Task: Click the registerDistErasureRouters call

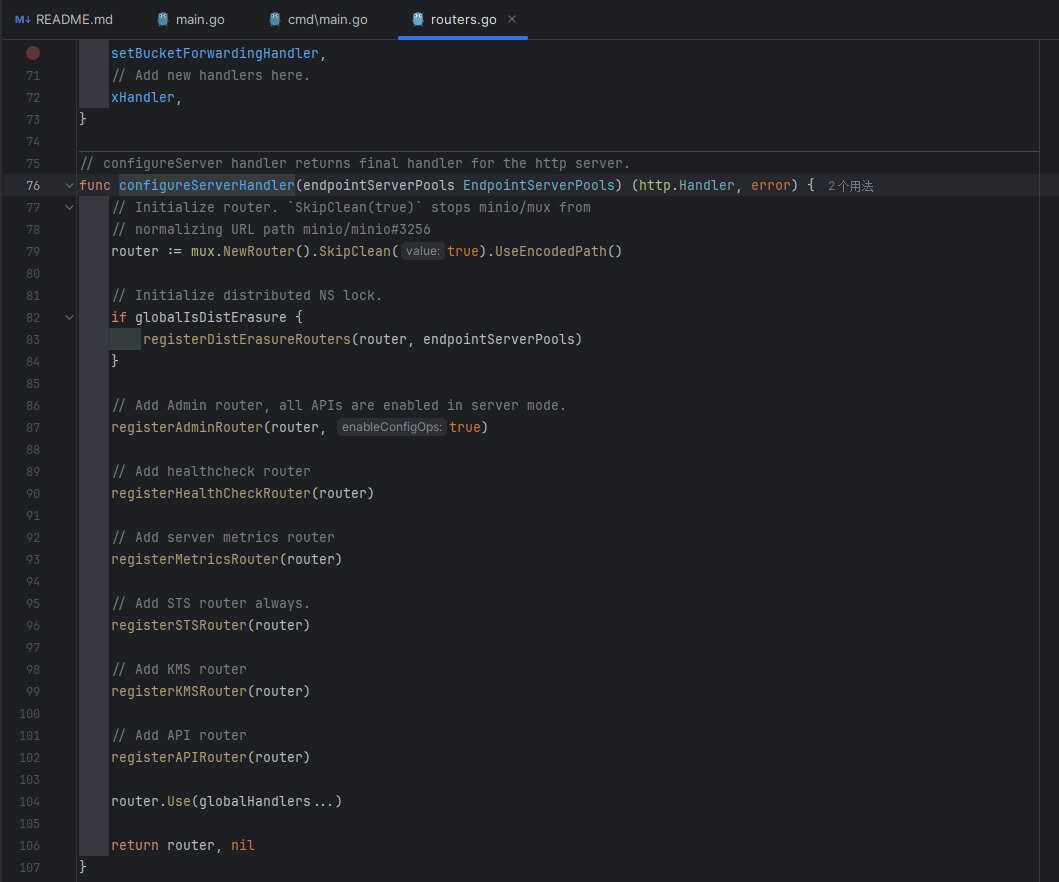Action: (247, 339)
